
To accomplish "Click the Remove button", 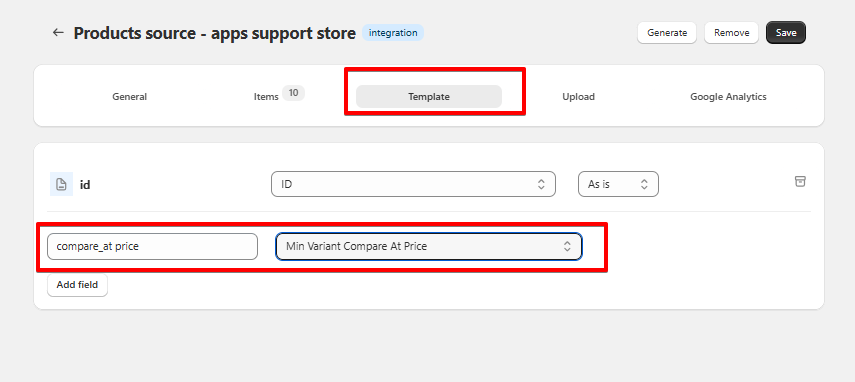I will click(732, 33).
